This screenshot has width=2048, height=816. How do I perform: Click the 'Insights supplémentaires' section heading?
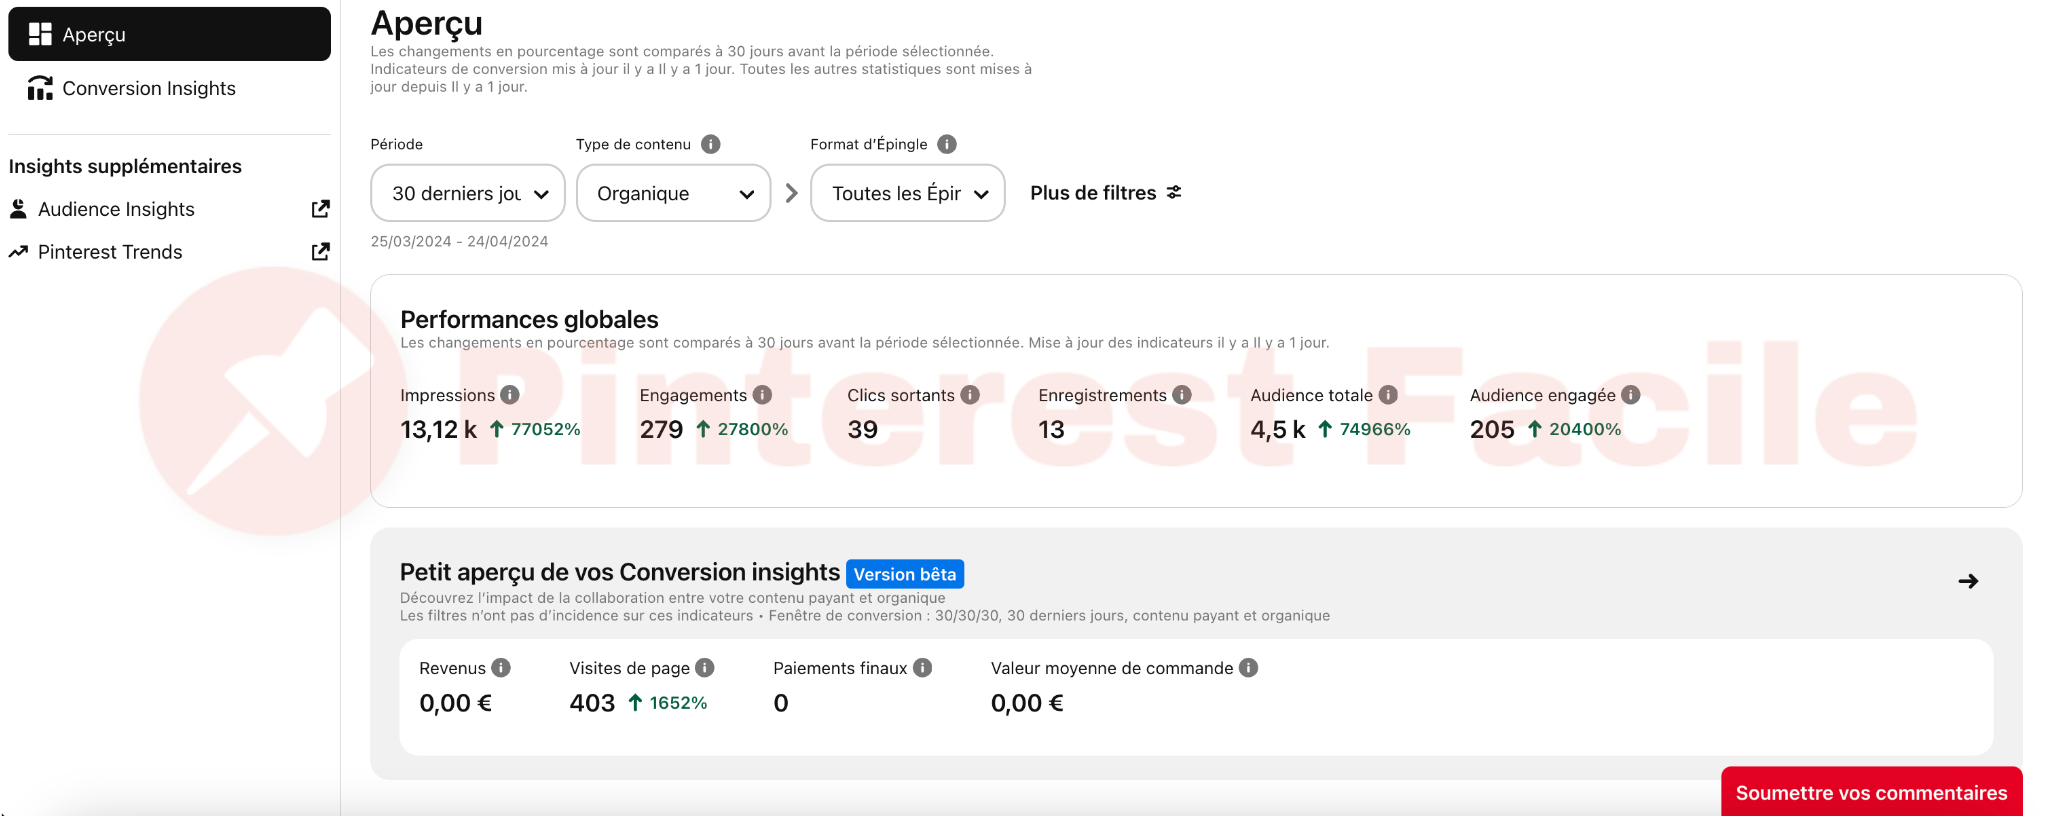point(125,166)
